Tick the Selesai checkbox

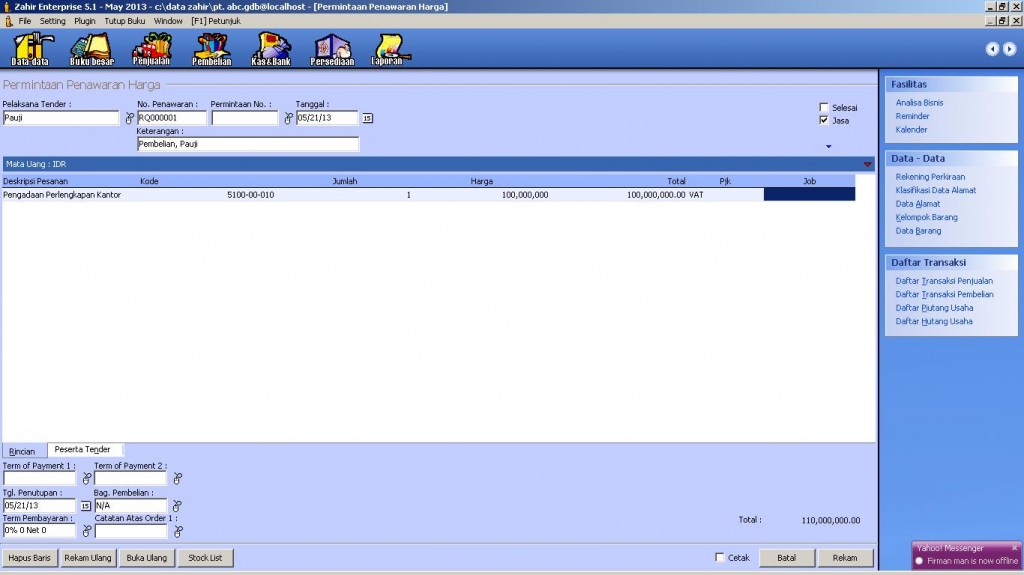(x=824, y=107)
